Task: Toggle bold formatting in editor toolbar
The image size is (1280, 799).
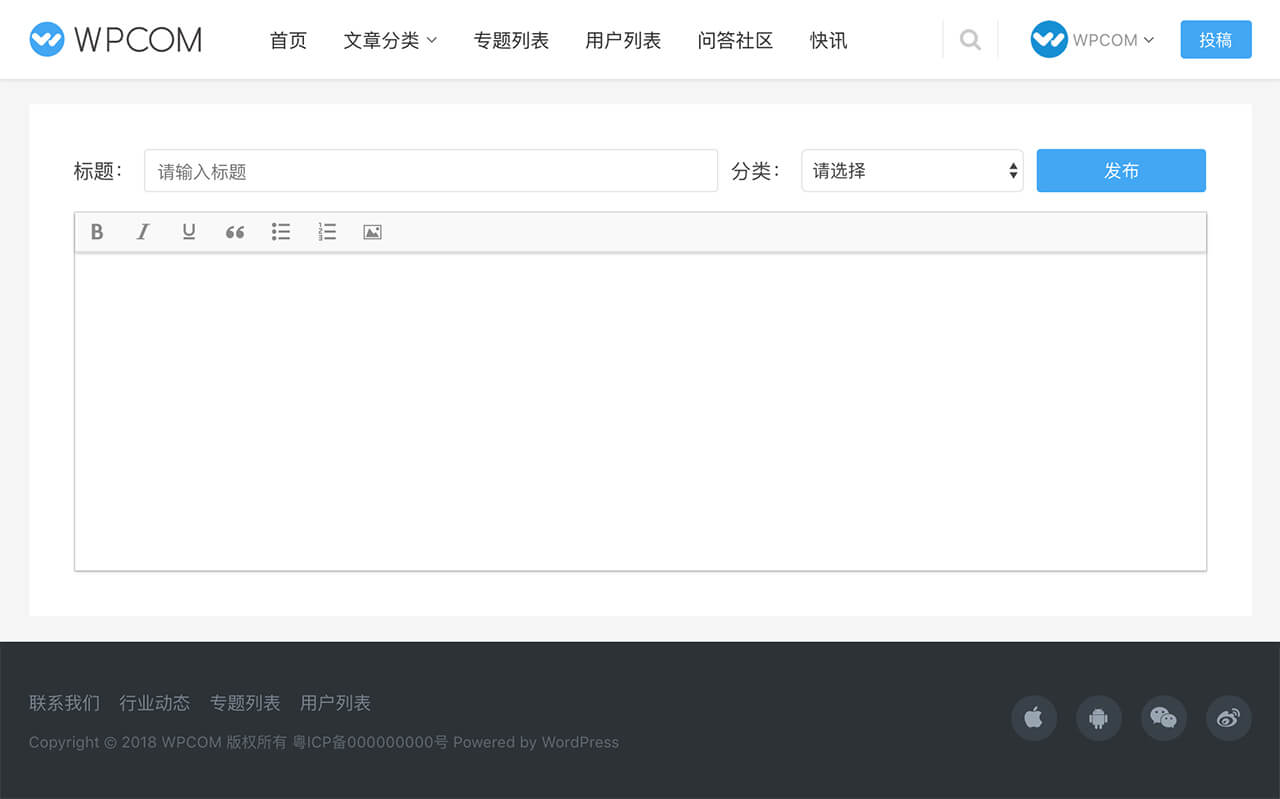Action: 97,232
